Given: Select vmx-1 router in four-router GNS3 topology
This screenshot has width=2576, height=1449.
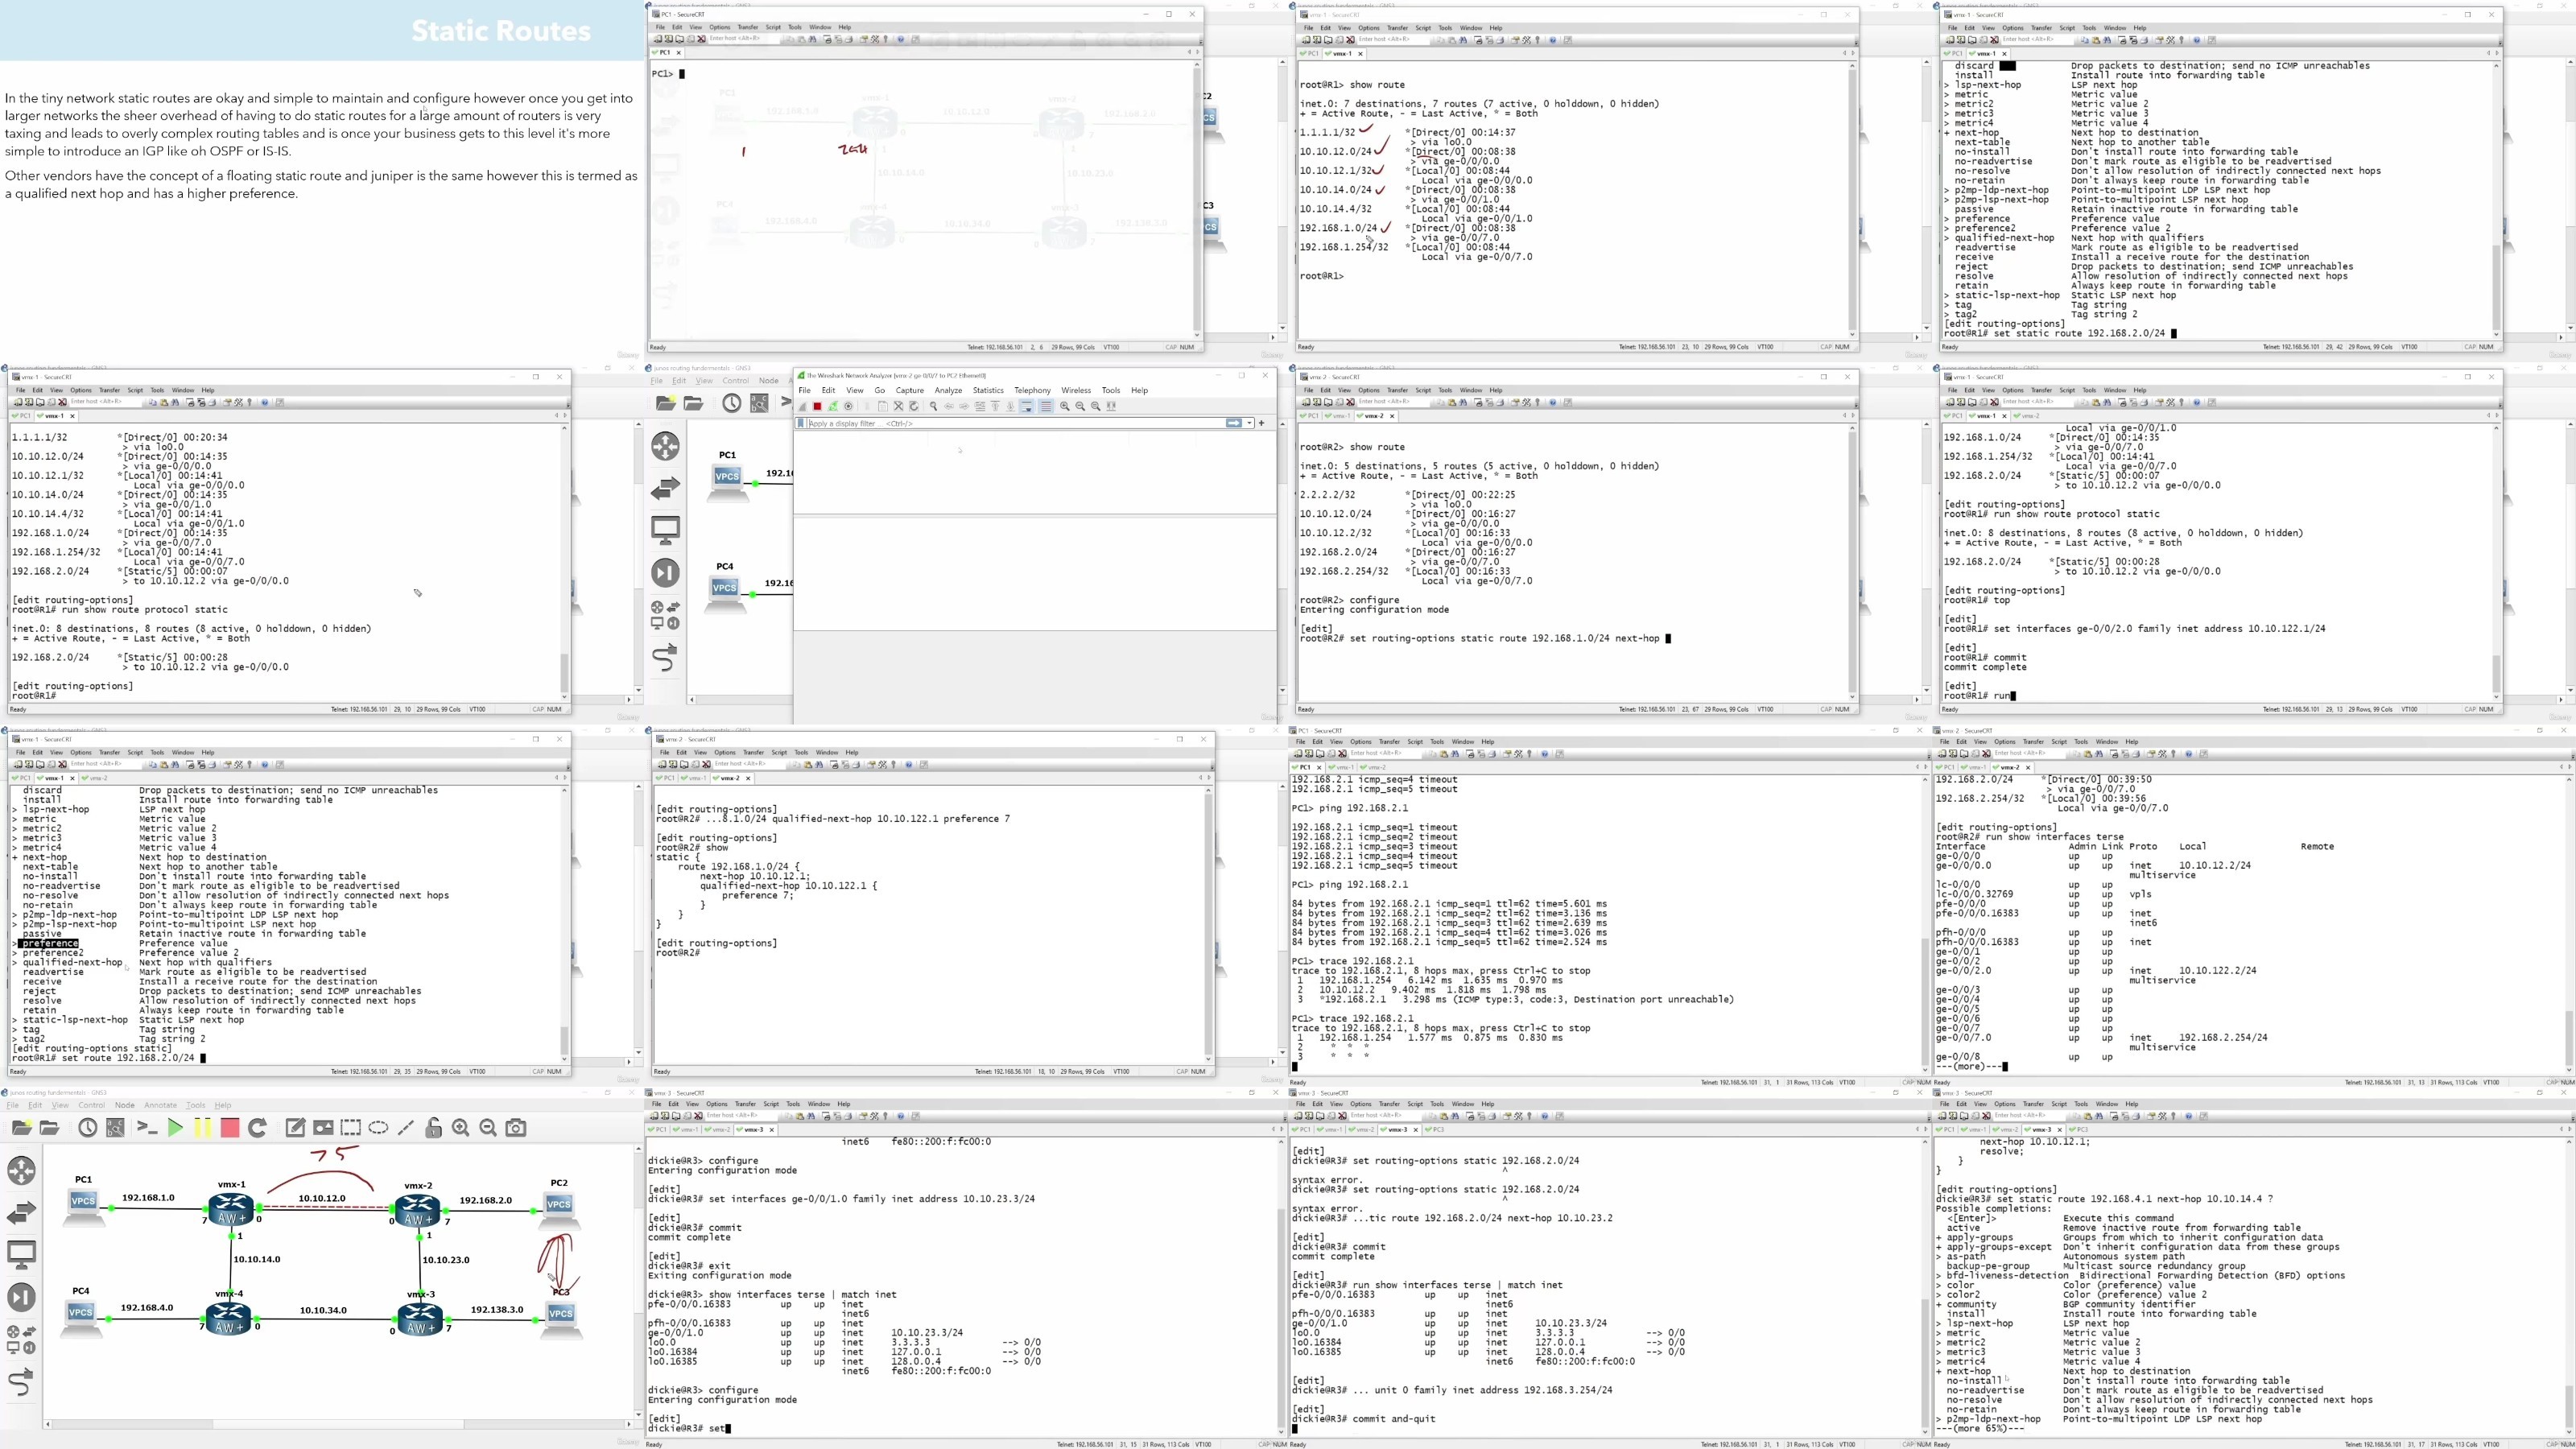Looking at the screenshot, I should click(231, 1208).
